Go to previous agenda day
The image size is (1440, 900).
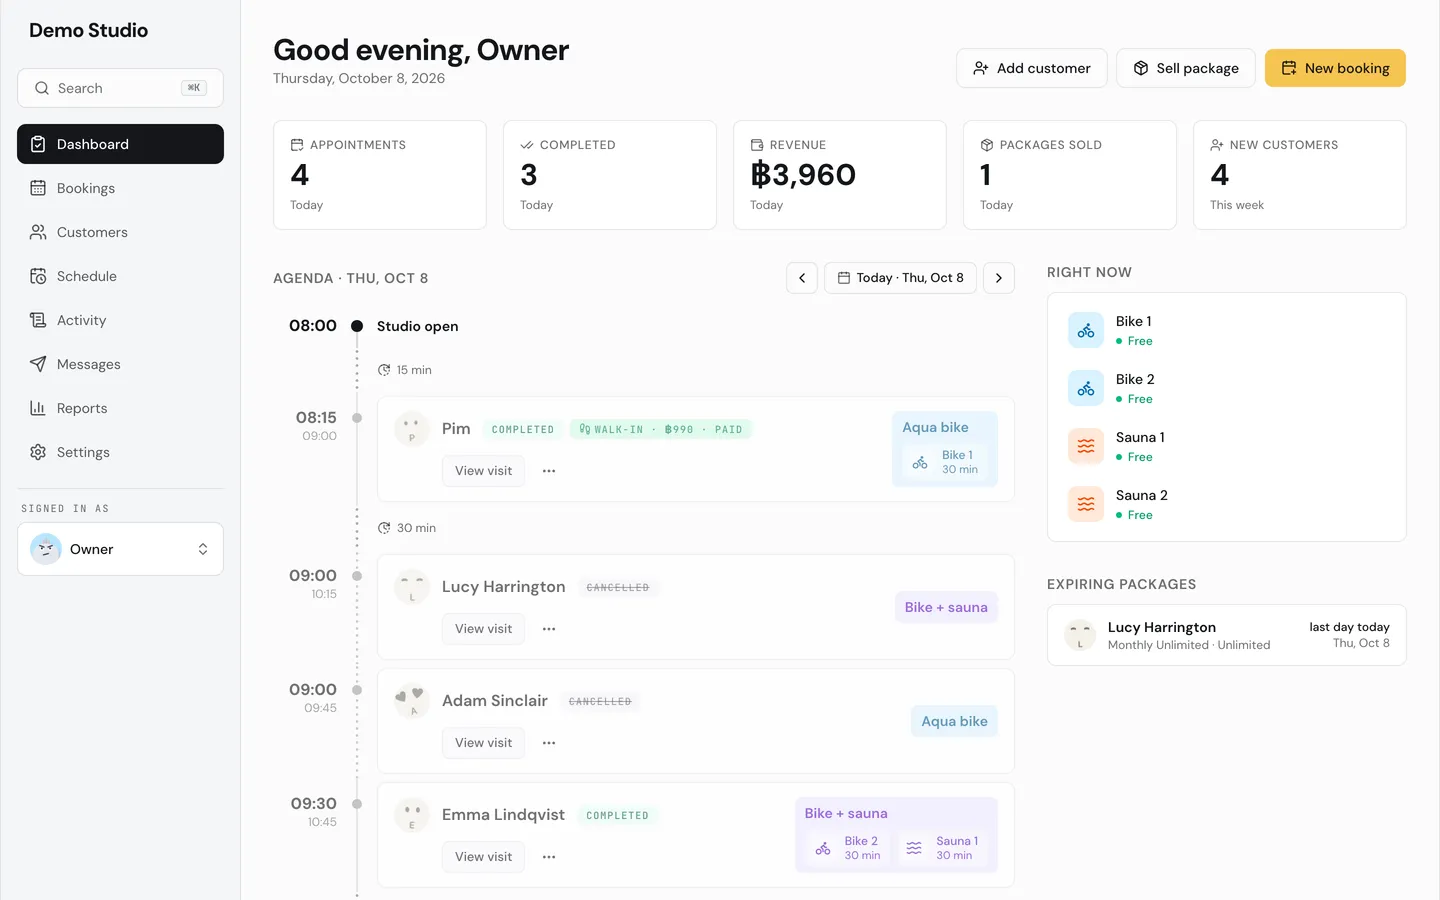802,278
